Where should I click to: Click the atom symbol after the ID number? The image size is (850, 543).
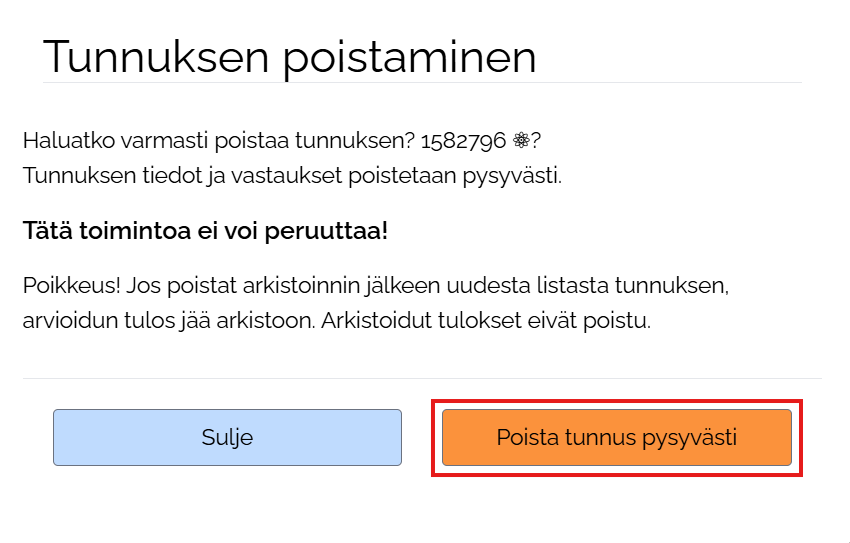[521, 141]
